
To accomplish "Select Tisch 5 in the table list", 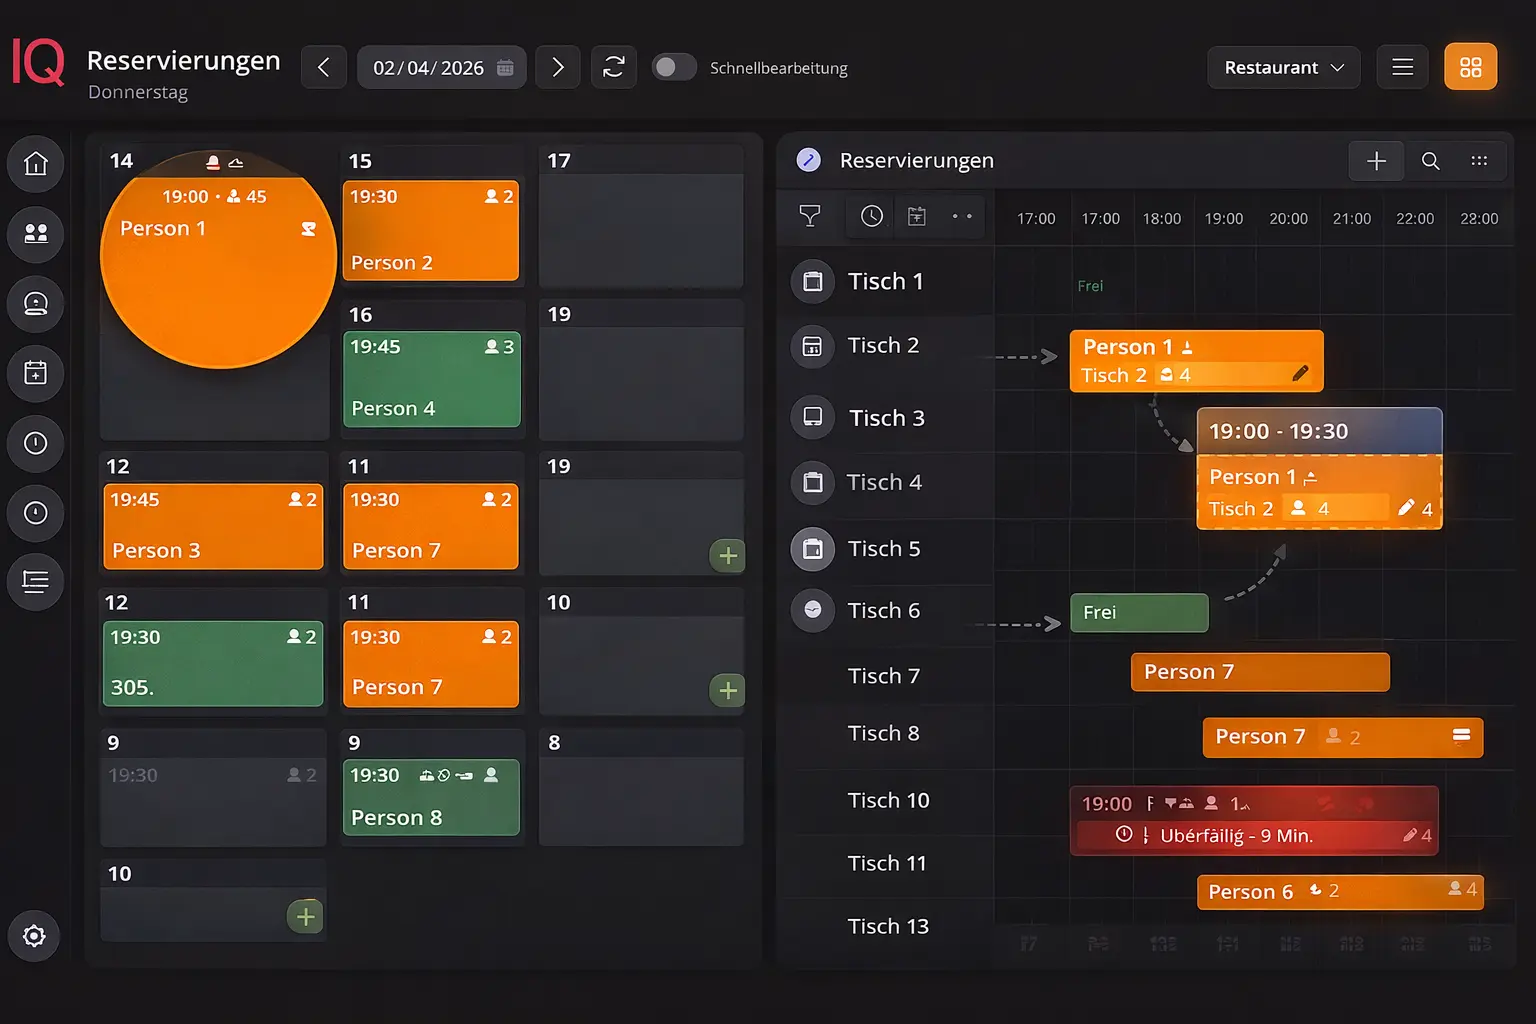I will click(x=884, y=549).
